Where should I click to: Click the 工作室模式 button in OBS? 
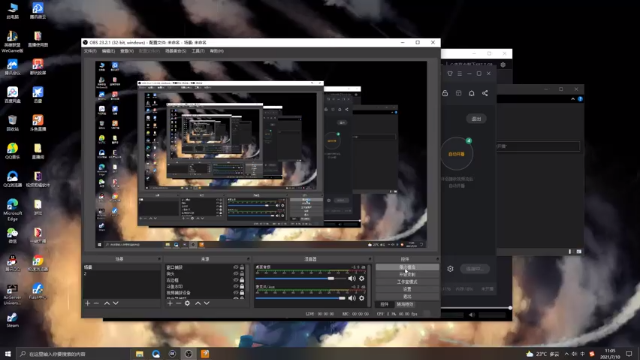pos(407,282)
